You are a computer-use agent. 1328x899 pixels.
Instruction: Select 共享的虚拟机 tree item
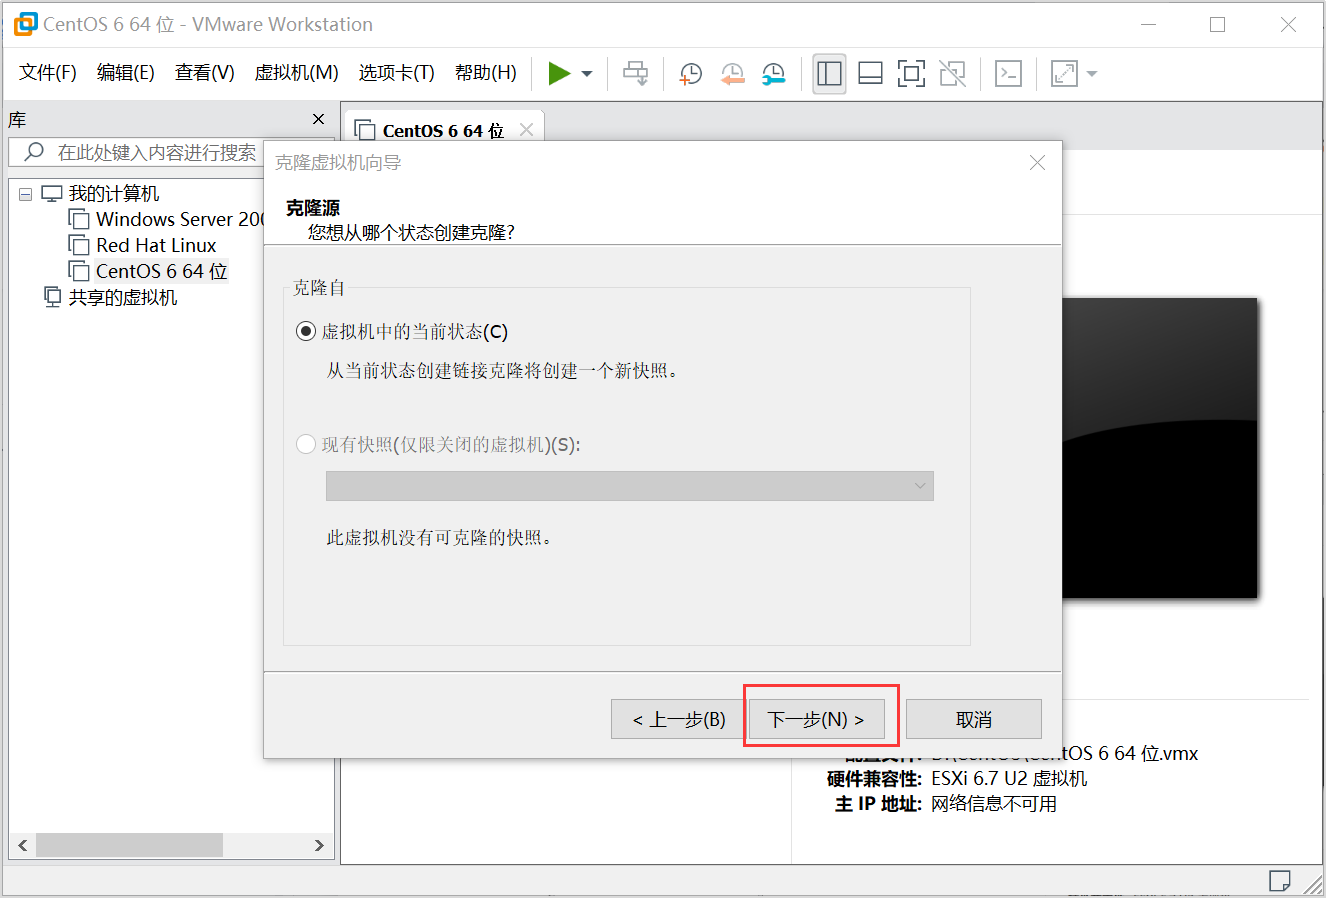tap(123, 297)
